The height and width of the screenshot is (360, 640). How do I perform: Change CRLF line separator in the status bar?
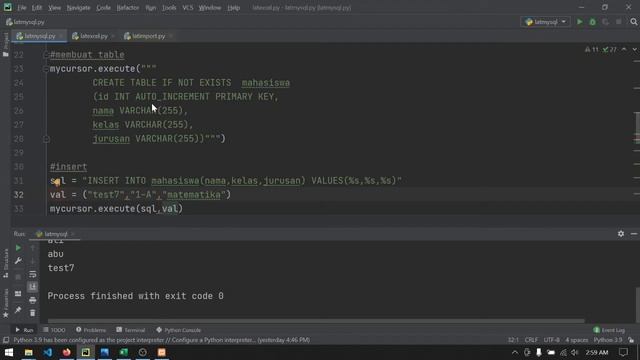[531, 340]
